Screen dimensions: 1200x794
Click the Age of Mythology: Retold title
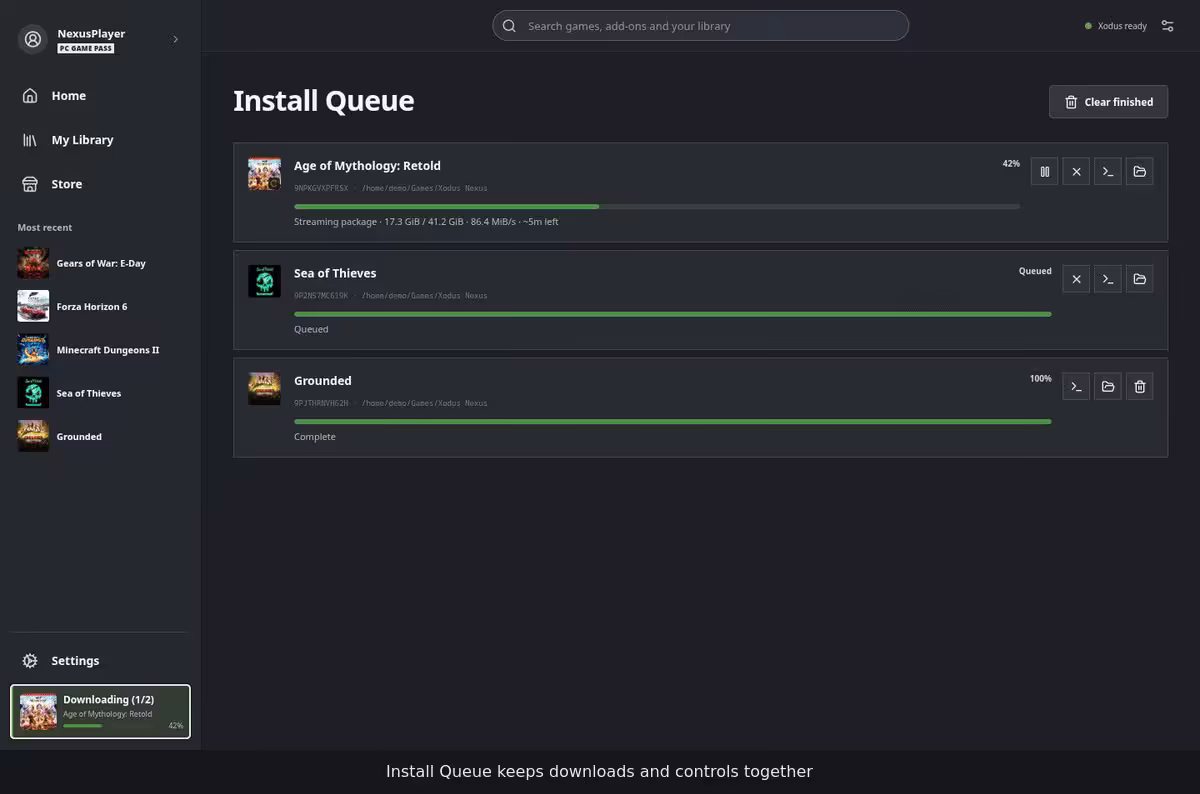tap(367, 166)
